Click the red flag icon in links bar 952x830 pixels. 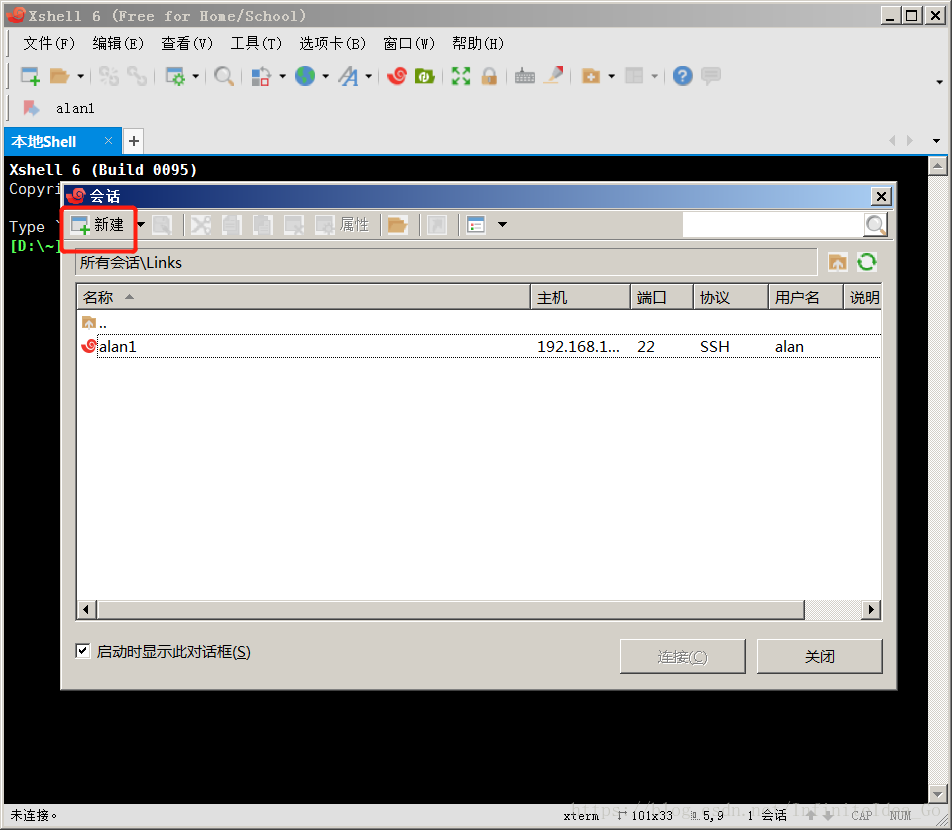(x=31, y=108)
